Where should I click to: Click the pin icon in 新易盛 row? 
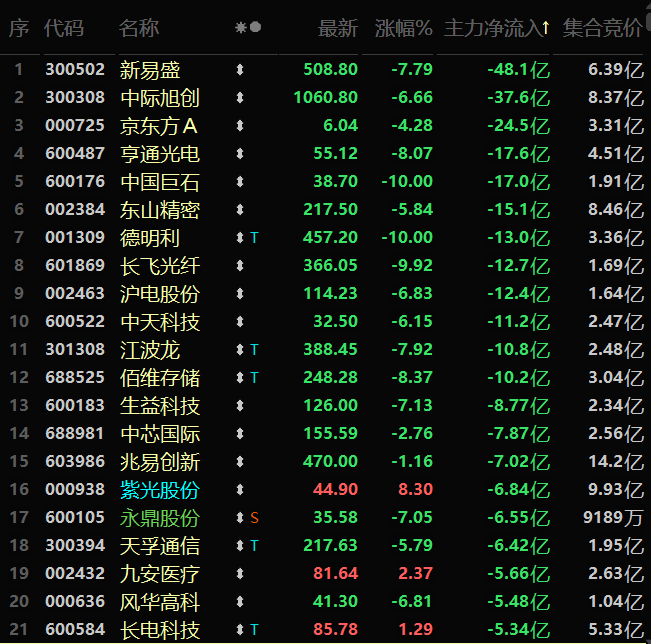240,69
